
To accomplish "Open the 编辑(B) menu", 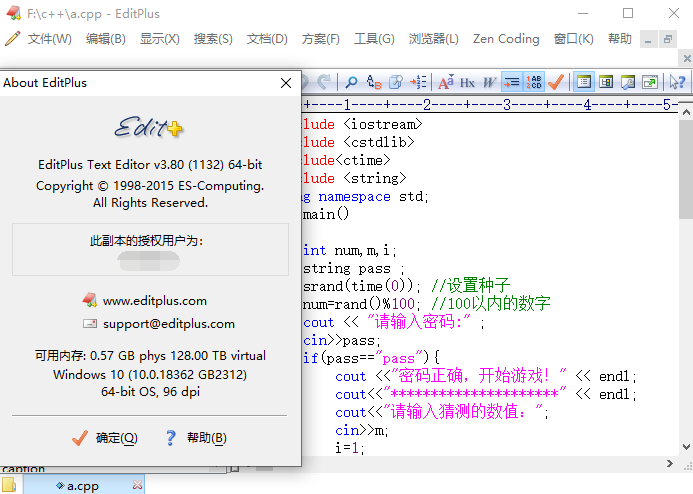I will tap(106, 39).
